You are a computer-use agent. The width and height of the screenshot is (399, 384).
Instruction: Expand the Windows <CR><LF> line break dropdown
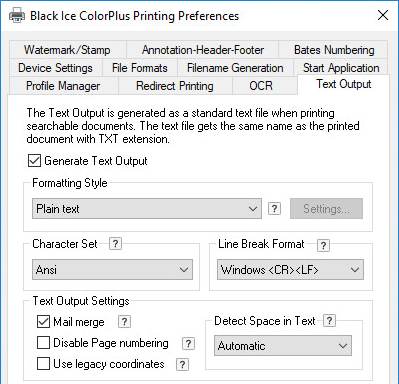coord(290,270)
